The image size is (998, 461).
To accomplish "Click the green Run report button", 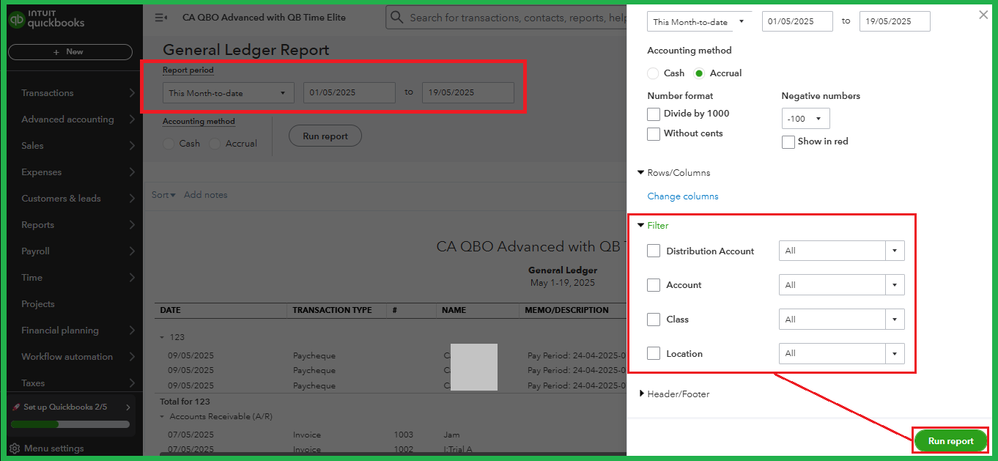I will [x=951, y=441].
